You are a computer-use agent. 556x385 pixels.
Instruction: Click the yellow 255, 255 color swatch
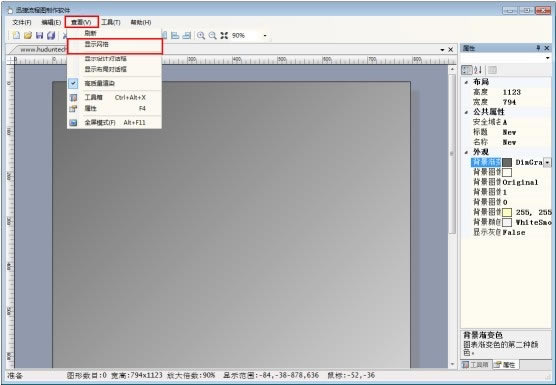point(507,212)
